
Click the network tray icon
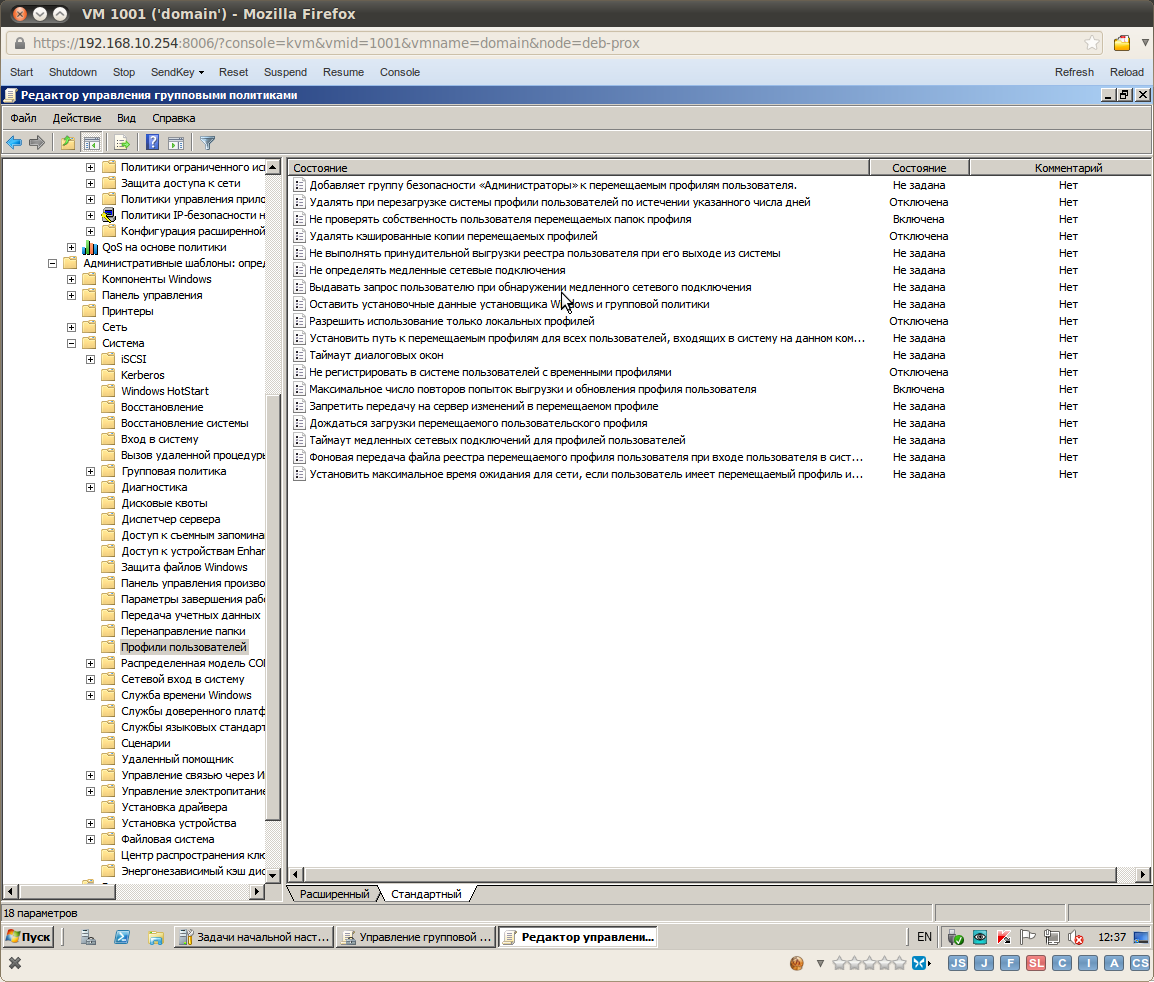[x=1052, y=937]
